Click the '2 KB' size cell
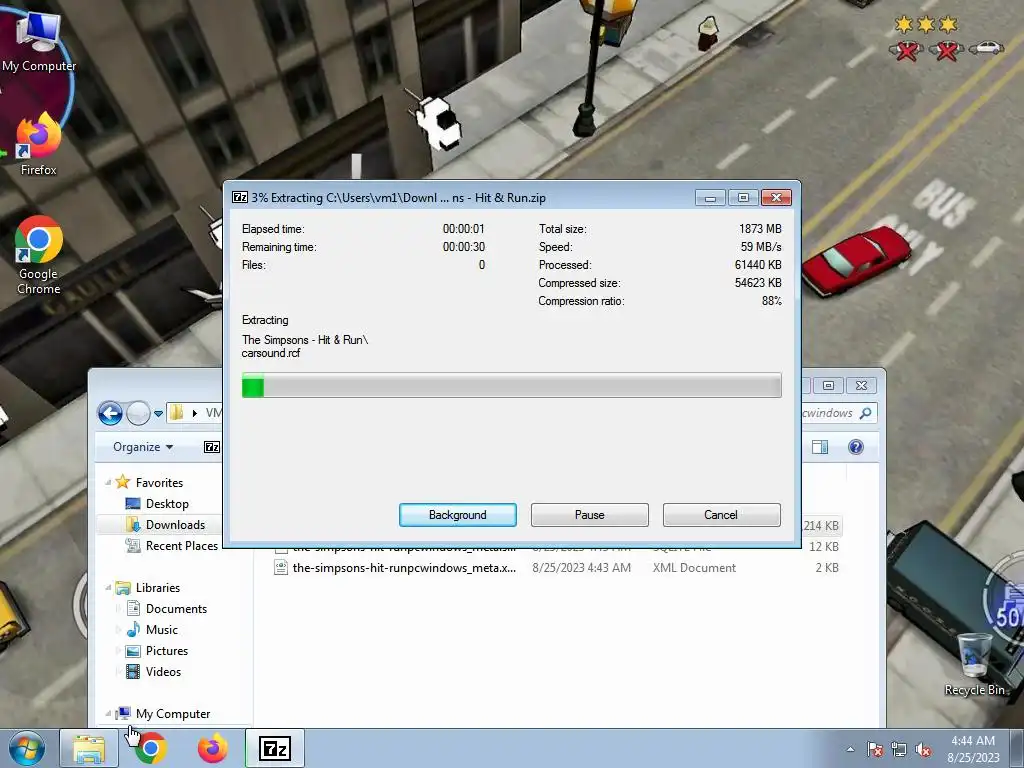Screen dimensions: 1024x768 [827, 568]
